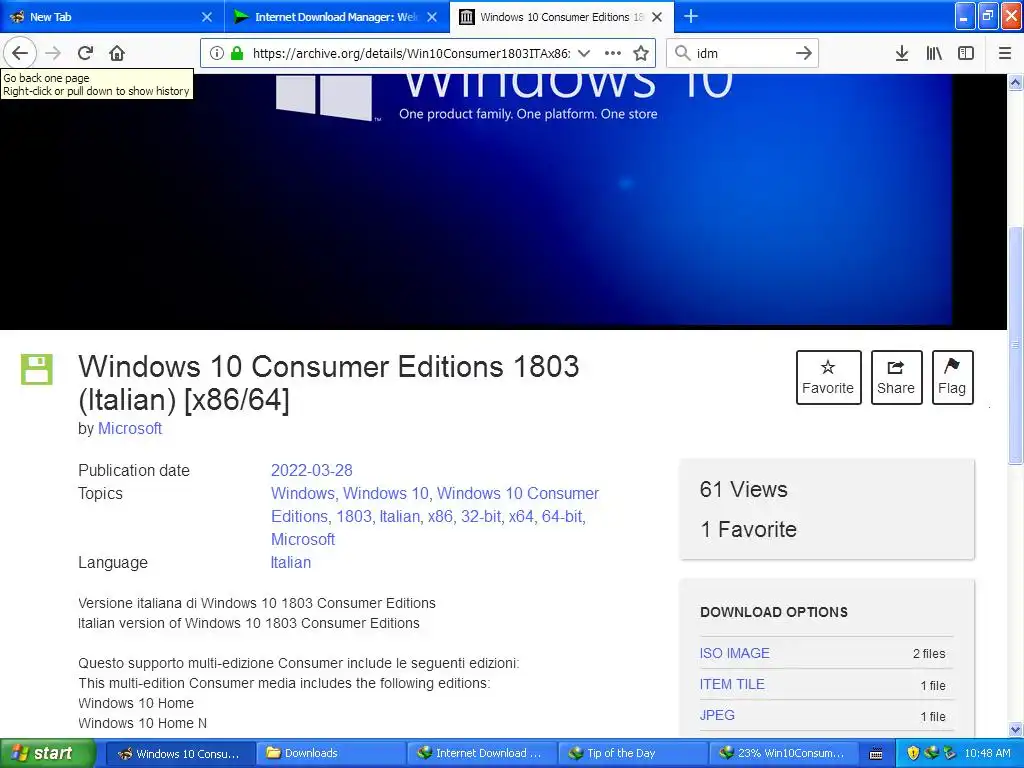Open the Downloads folder from taskbar
This screenshot has width=1024, height=768.
tap(330, 753)
